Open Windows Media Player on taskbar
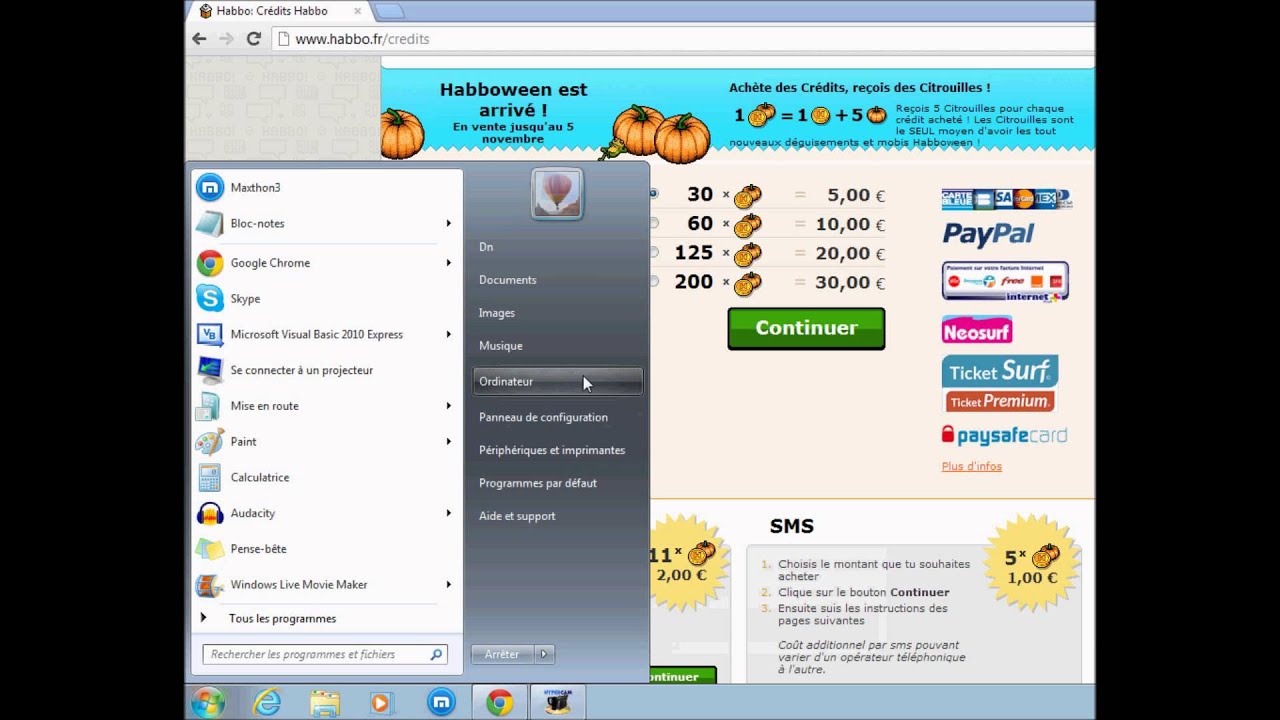1280x720 pixels. coord(380,703)
